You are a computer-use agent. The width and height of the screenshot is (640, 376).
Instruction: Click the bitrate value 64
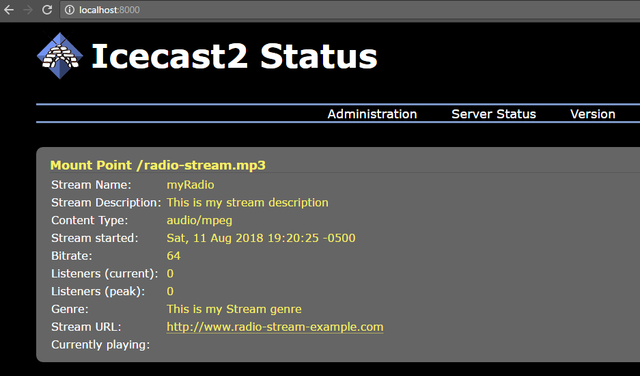click(x=173, y=256)
